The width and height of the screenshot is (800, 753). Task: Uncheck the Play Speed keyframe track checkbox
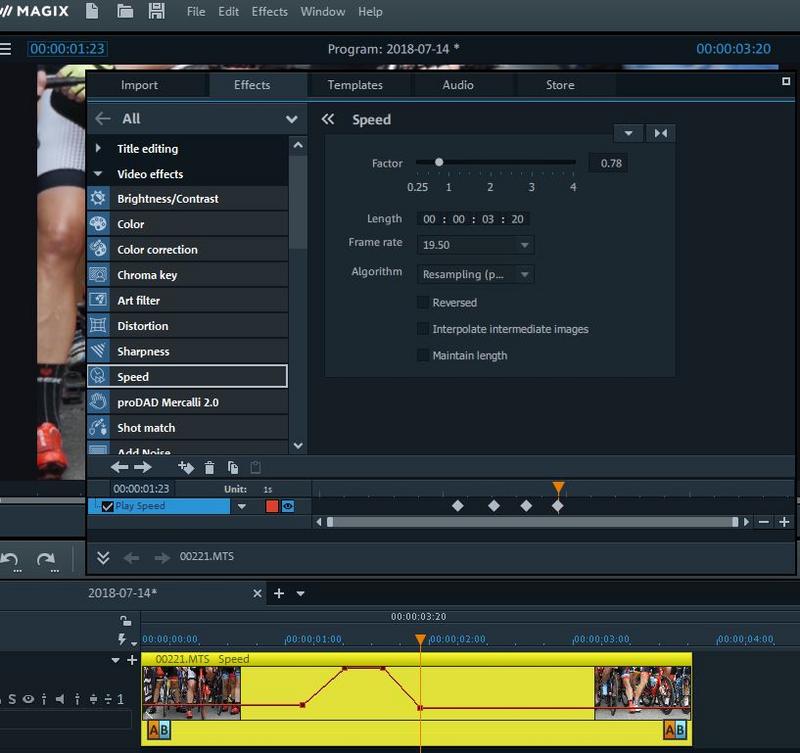coord(108,506)
